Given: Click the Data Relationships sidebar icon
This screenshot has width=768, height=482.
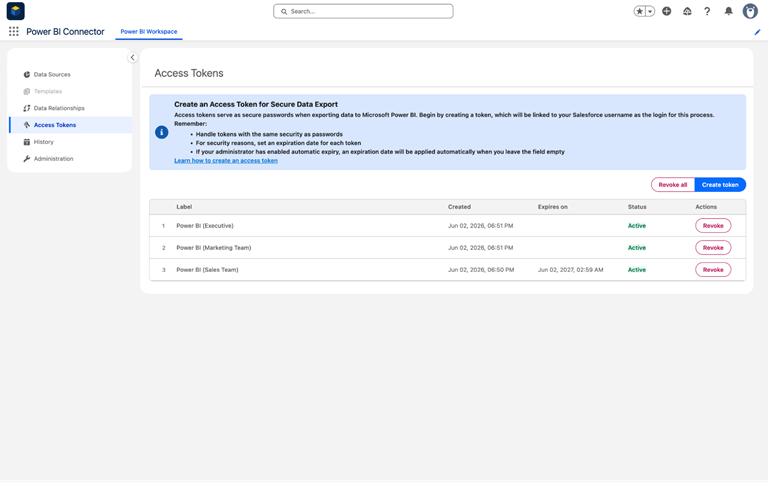Looking at the screenshot, I should pyautogui.click(x=26, y=108).
